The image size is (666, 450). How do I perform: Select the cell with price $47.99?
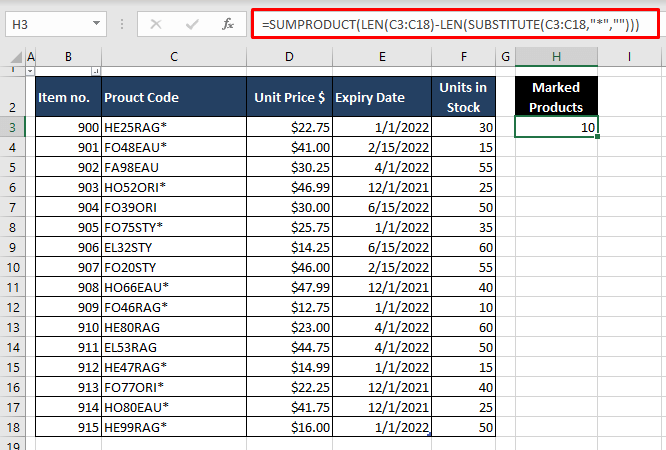290,287
